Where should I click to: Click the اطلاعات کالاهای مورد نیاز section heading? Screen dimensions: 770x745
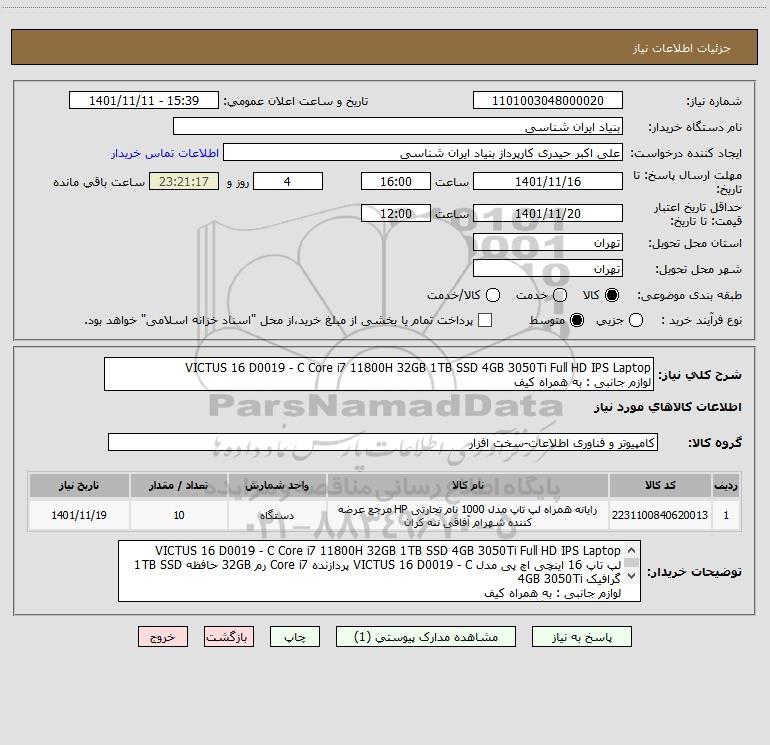click(x=668, y=407)
